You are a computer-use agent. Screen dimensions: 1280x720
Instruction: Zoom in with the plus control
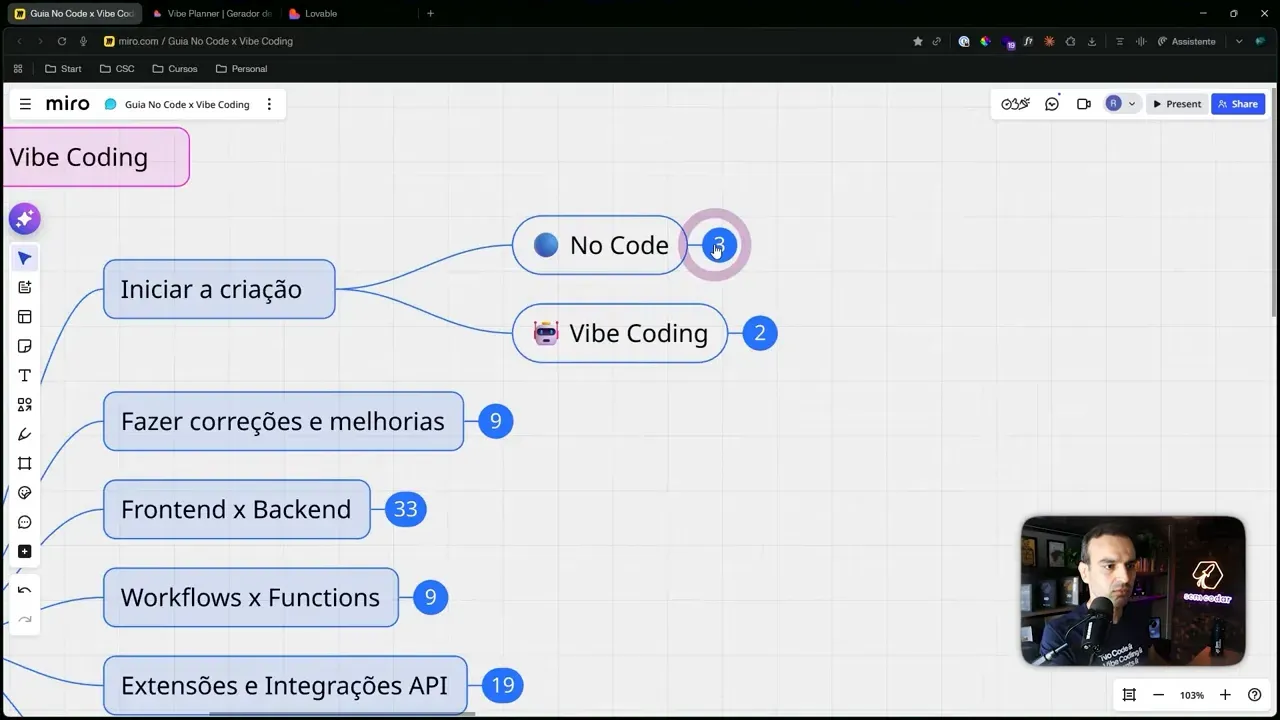(x=1225, y=694)
